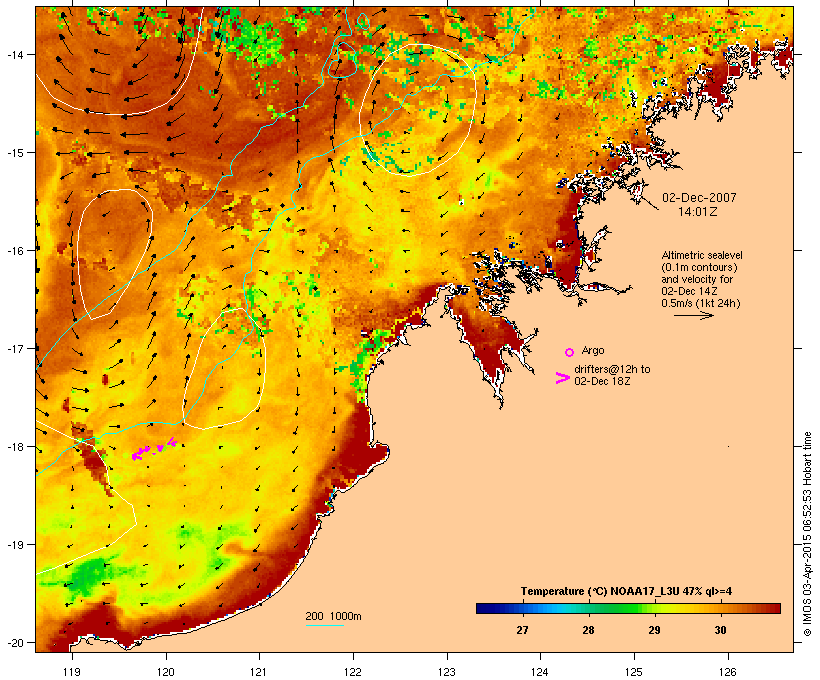Click the (0.1m contours) text line
The image size is (820, 680).
[x=699, y=267]
